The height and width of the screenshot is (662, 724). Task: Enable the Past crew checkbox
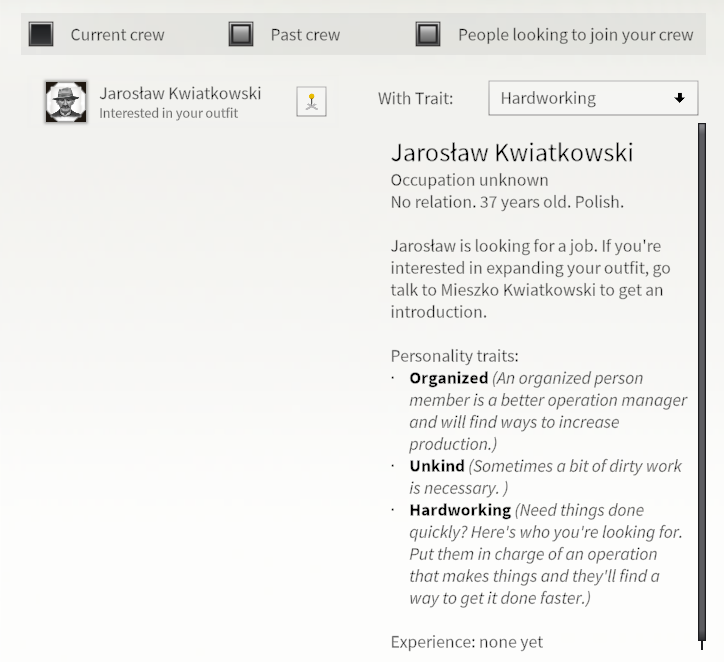pos(241,34)
